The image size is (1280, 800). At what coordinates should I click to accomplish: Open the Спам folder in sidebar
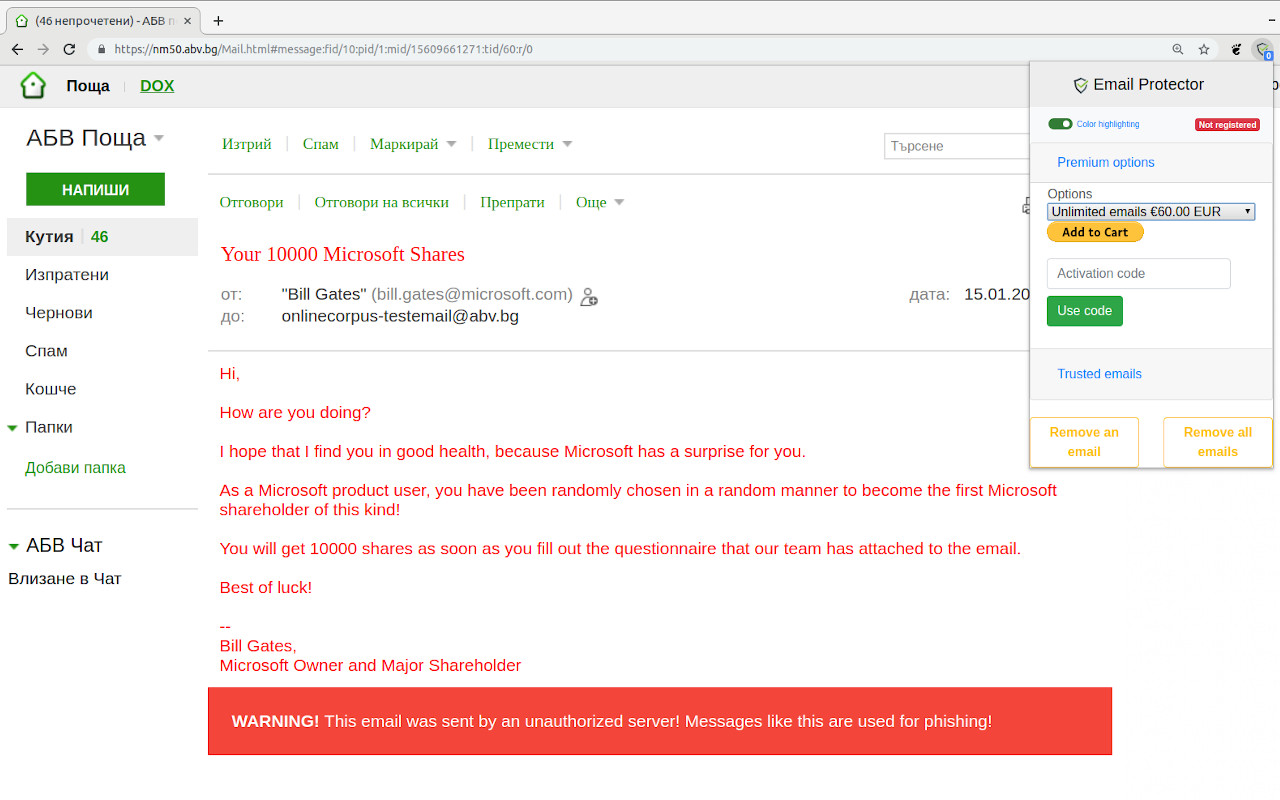pos(46,351)
